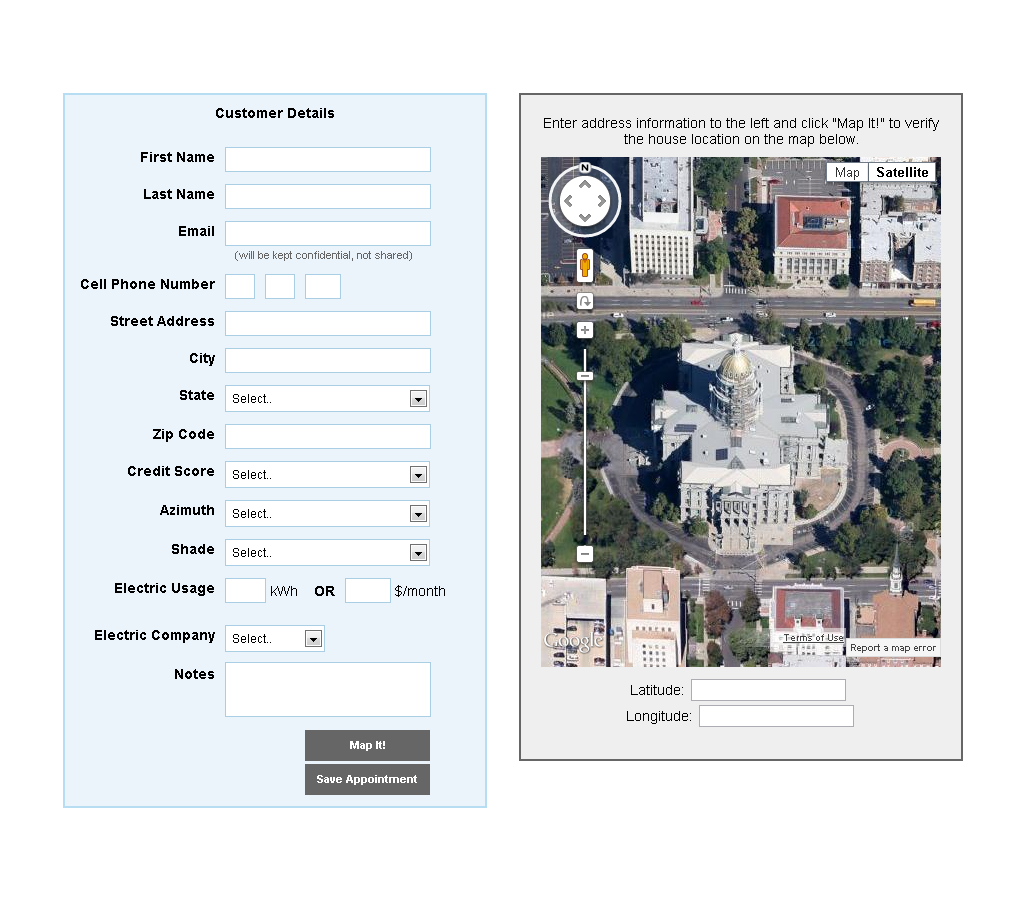
Task: Focus the Longitude field
Action: coord(776,716)
